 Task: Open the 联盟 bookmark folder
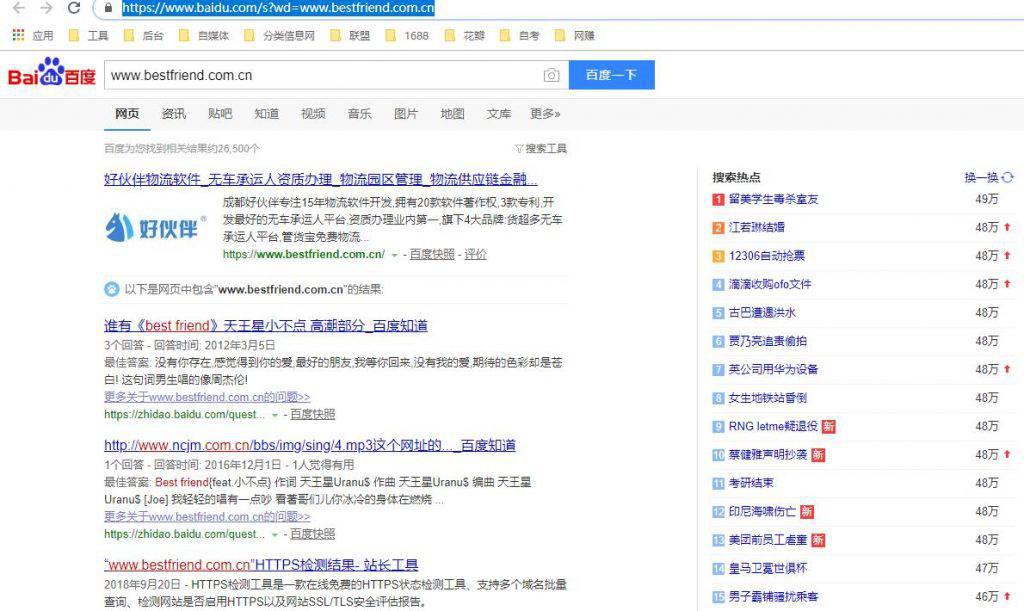pyautogui.click(x=350, y=35)
